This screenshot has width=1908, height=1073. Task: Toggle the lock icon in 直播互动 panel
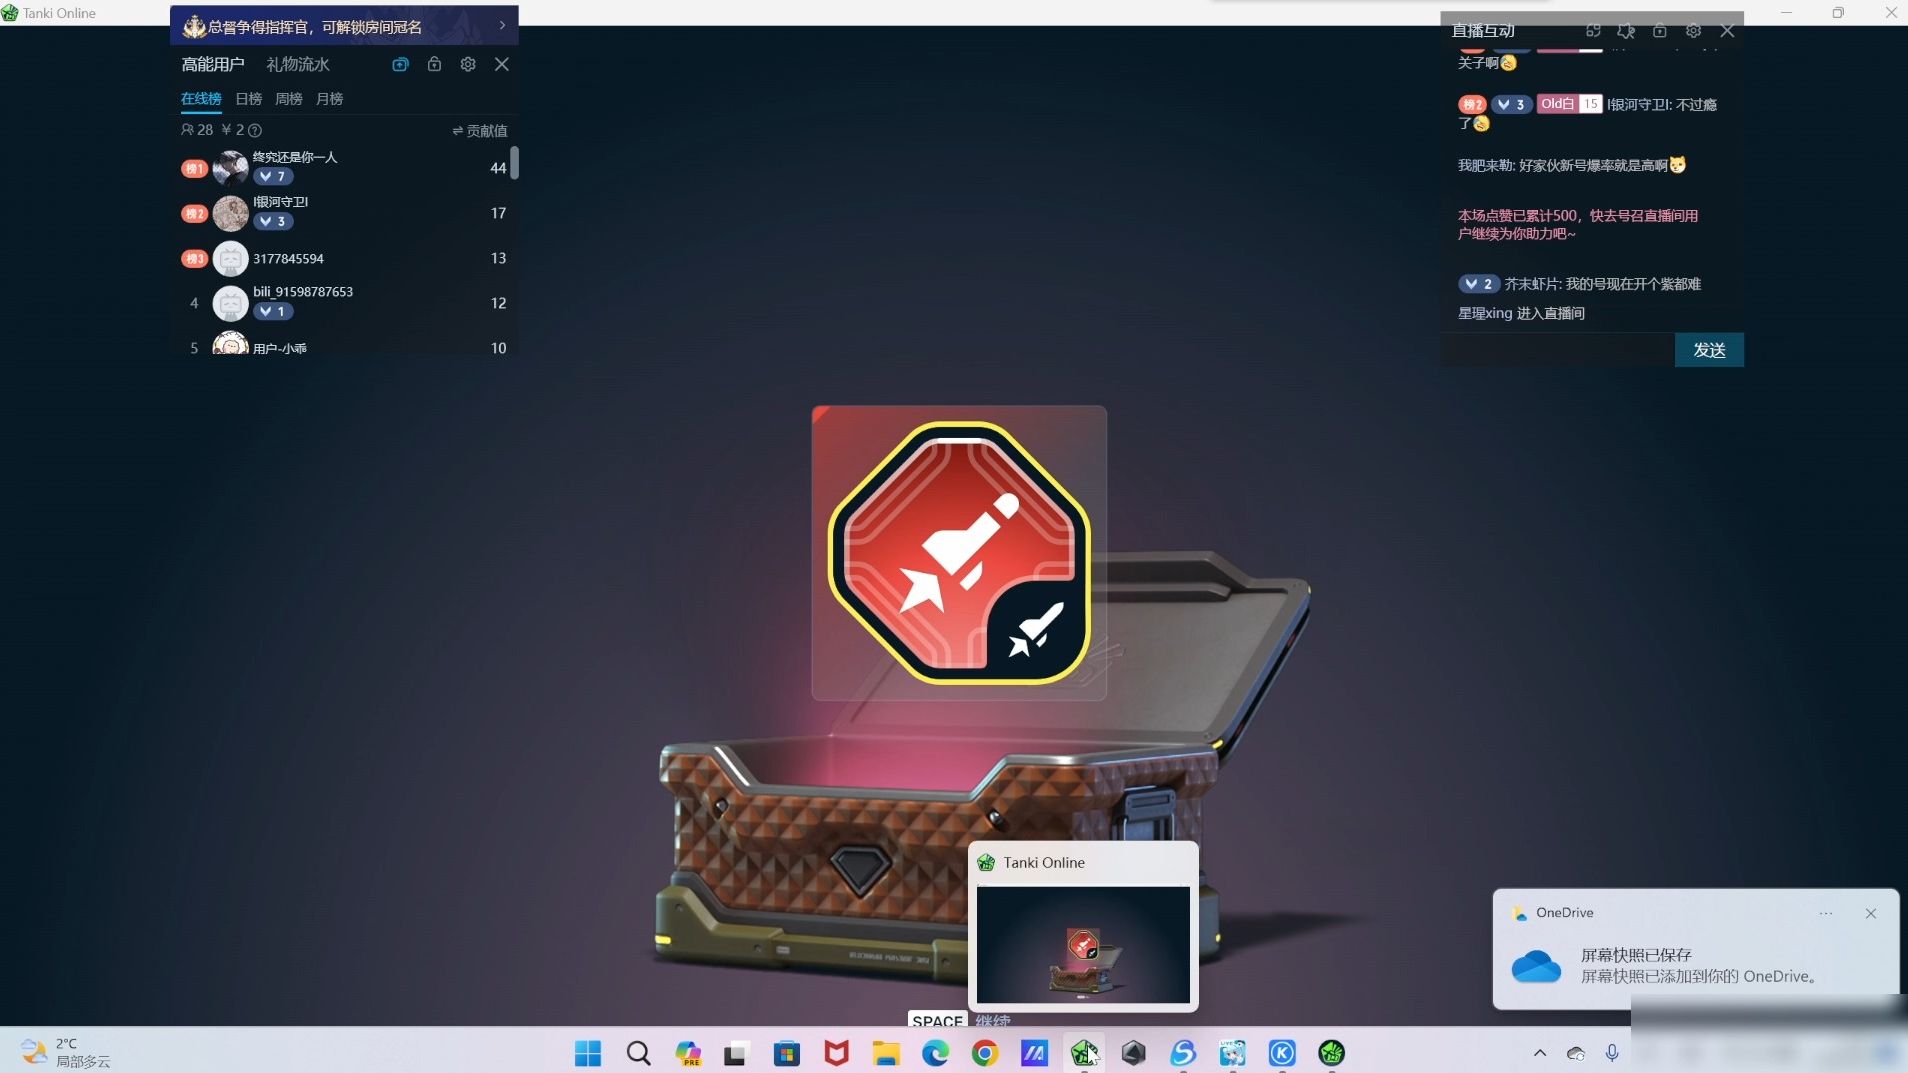(x=1660, y=31)
